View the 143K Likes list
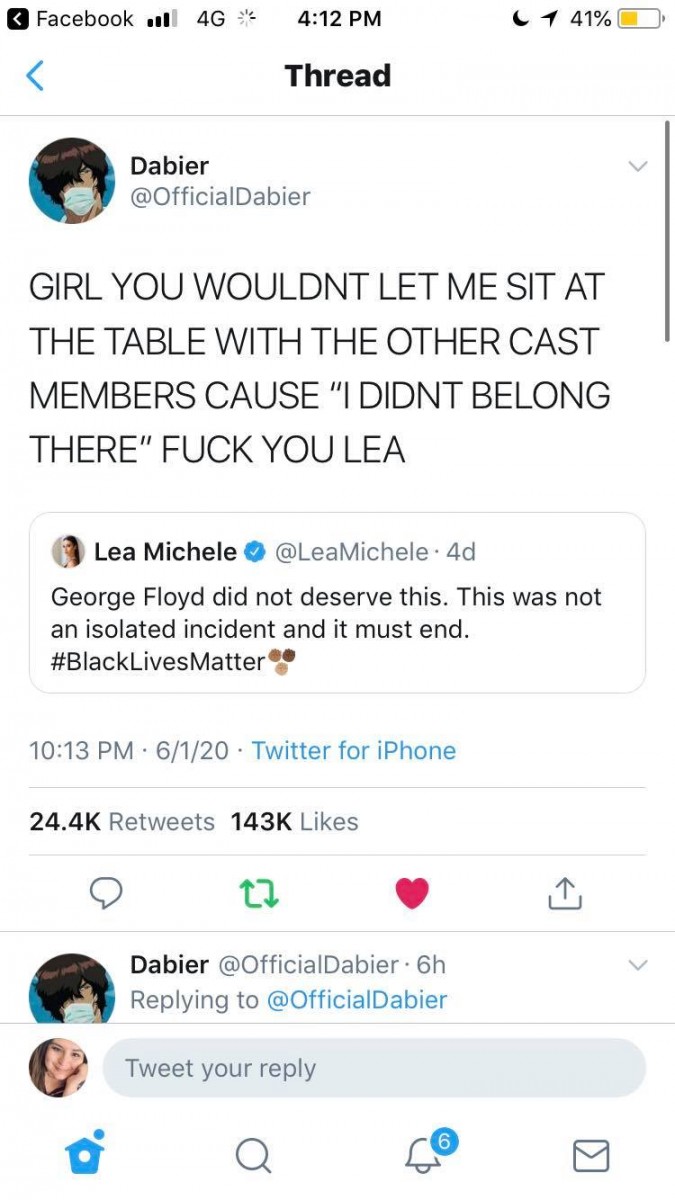The image size is (675, 1200). click(x=294, y=822)
